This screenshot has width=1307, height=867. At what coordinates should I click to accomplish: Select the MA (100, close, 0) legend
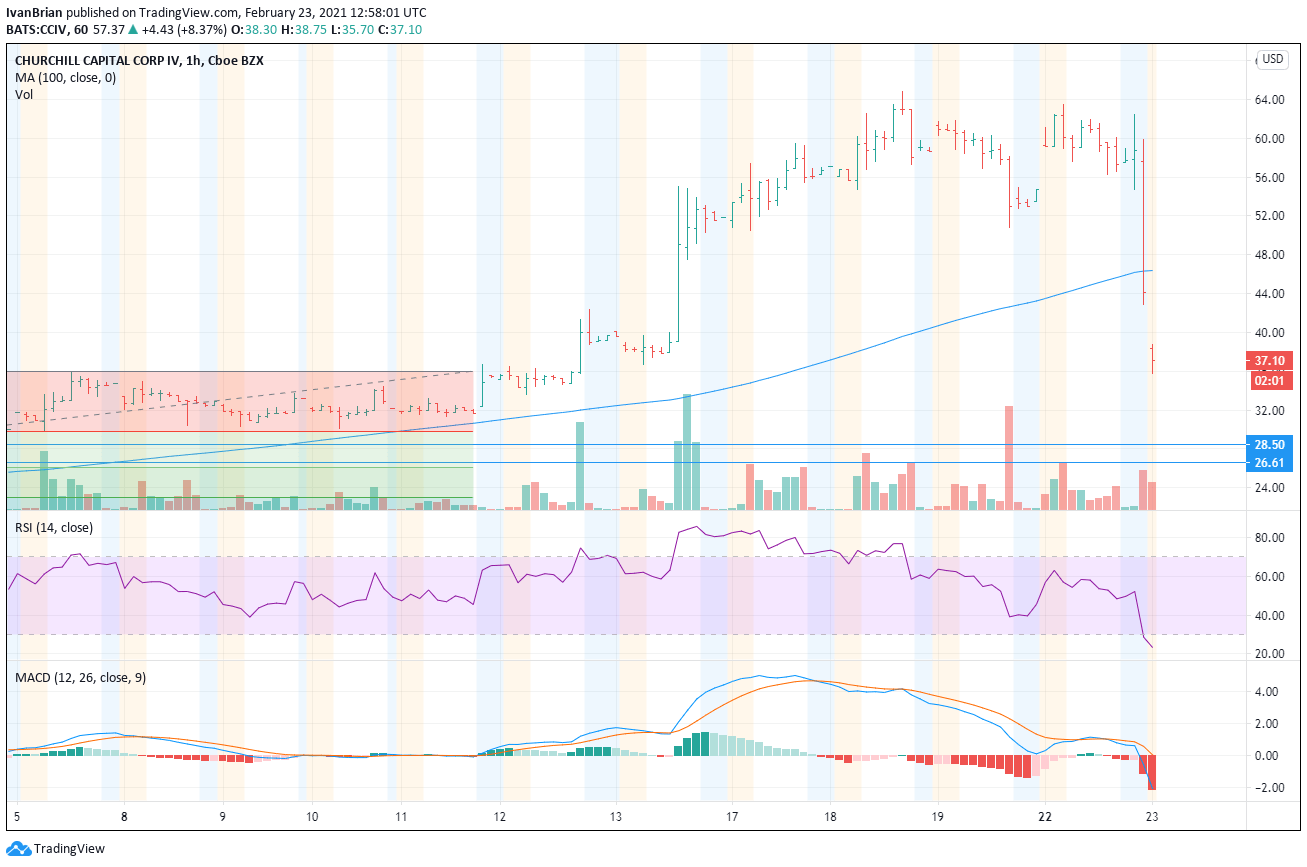(65, 77)
